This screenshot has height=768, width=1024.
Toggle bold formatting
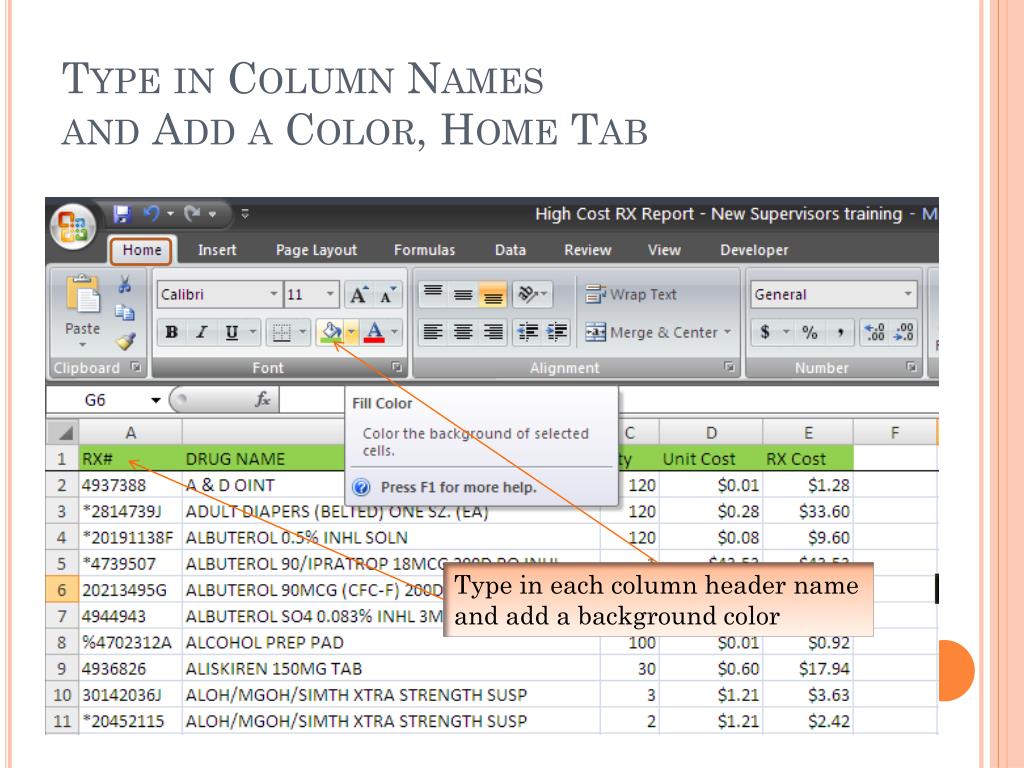172,332
